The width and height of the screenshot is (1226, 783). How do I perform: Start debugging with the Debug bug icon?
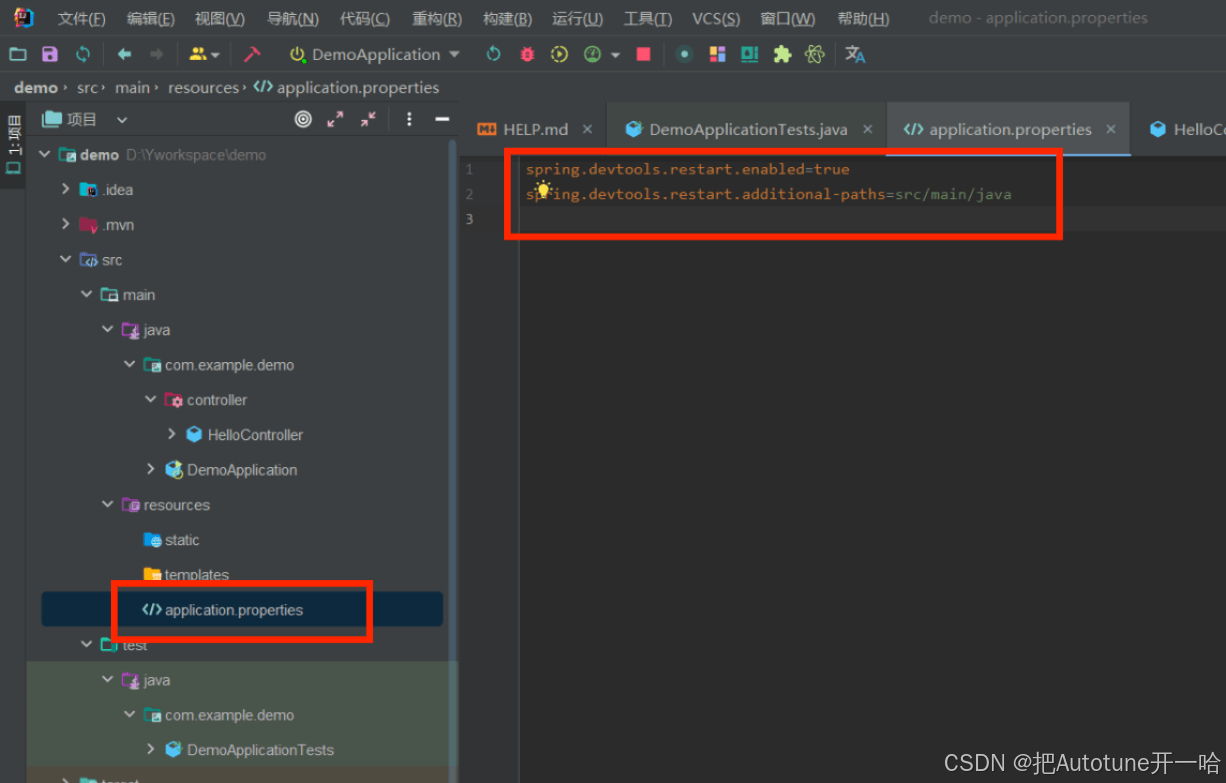[x=527, y=54]
